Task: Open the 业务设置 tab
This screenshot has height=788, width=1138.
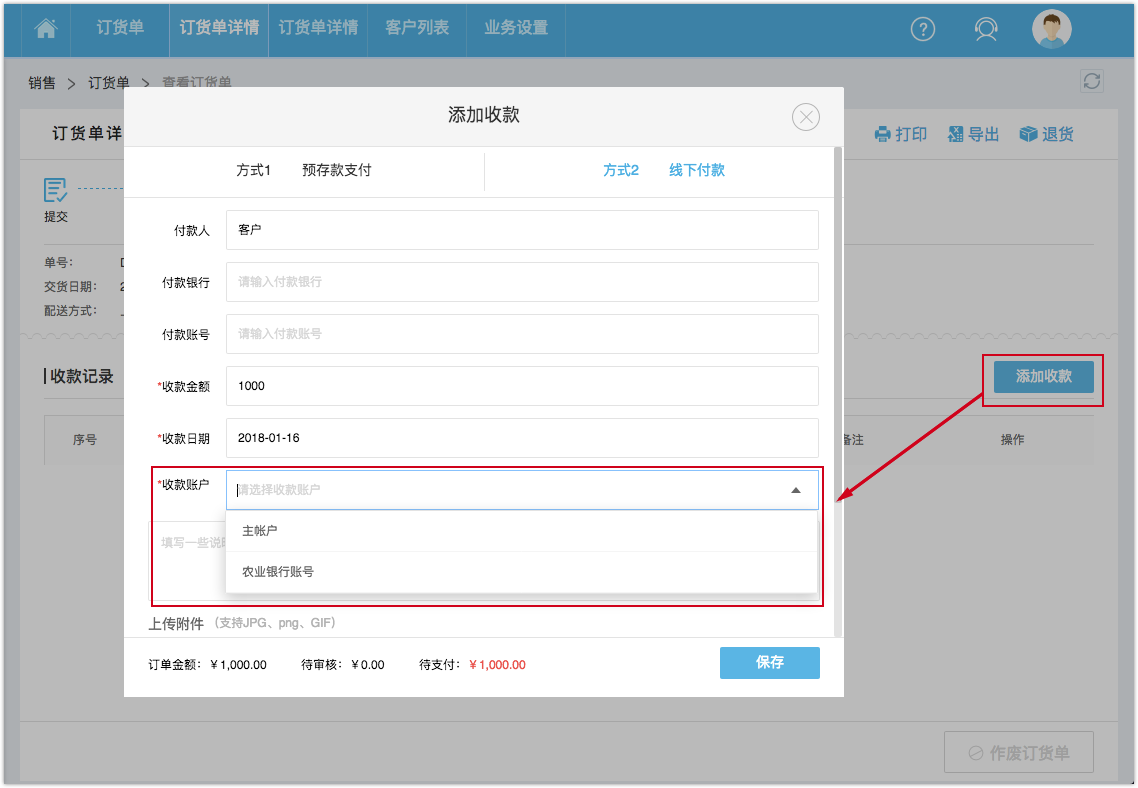Action: pos(516,29)
